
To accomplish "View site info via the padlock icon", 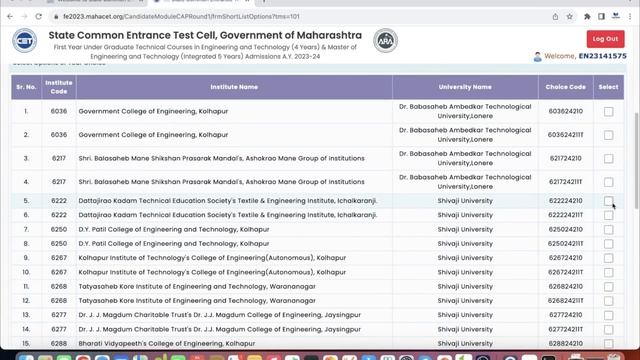I will [x=56, y=17].
